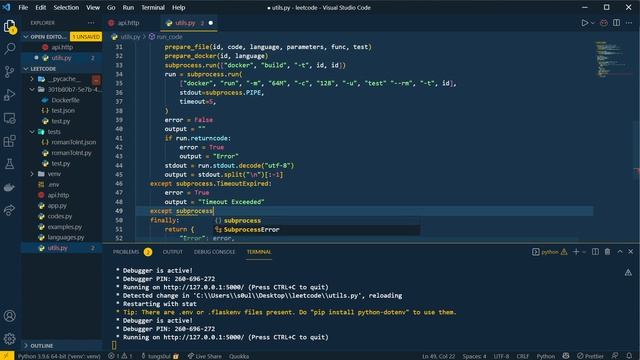This screenshot has width=640, height=360.
Task: Click Live Share in status bar
Action: tap(204, 356)
